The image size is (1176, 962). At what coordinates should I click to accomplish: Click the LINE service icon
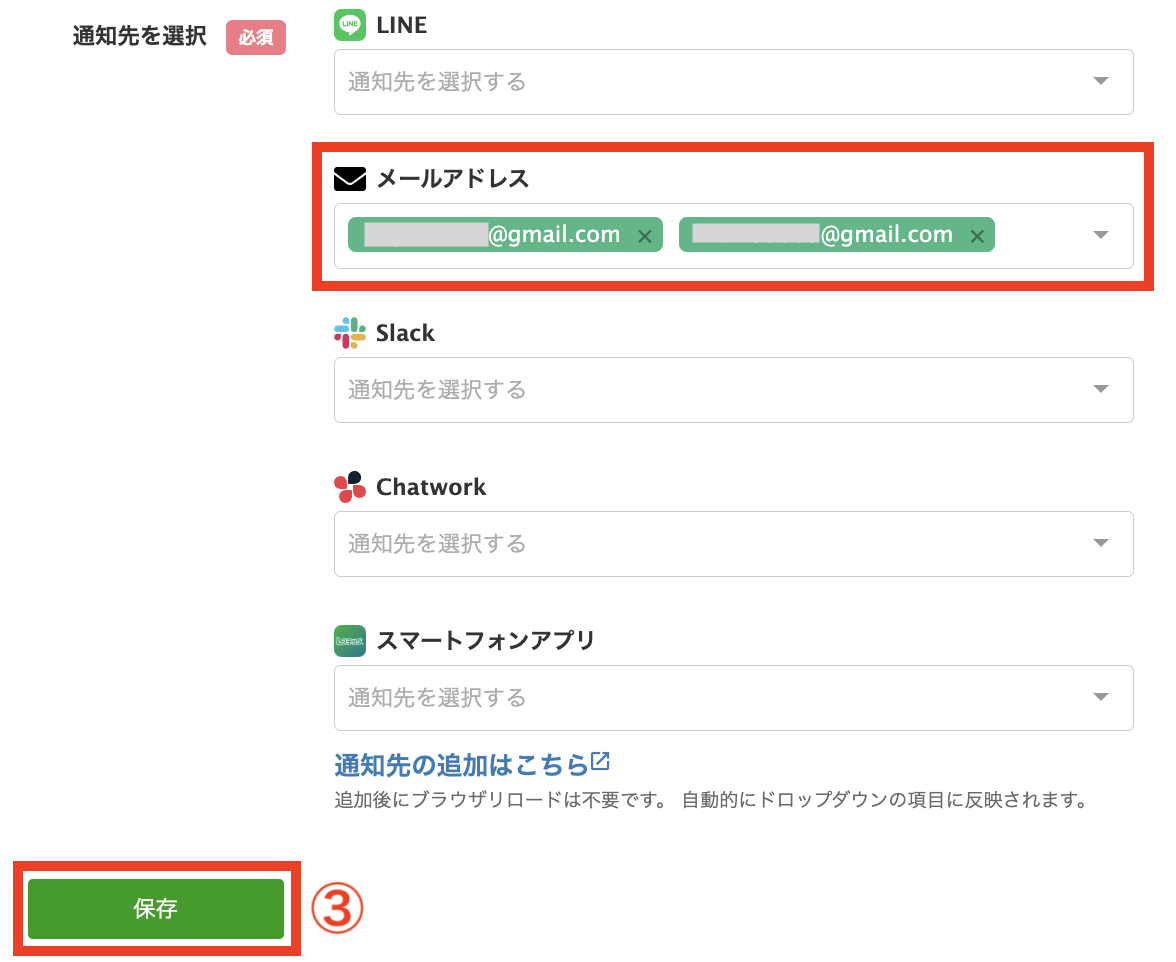[350, 24]
